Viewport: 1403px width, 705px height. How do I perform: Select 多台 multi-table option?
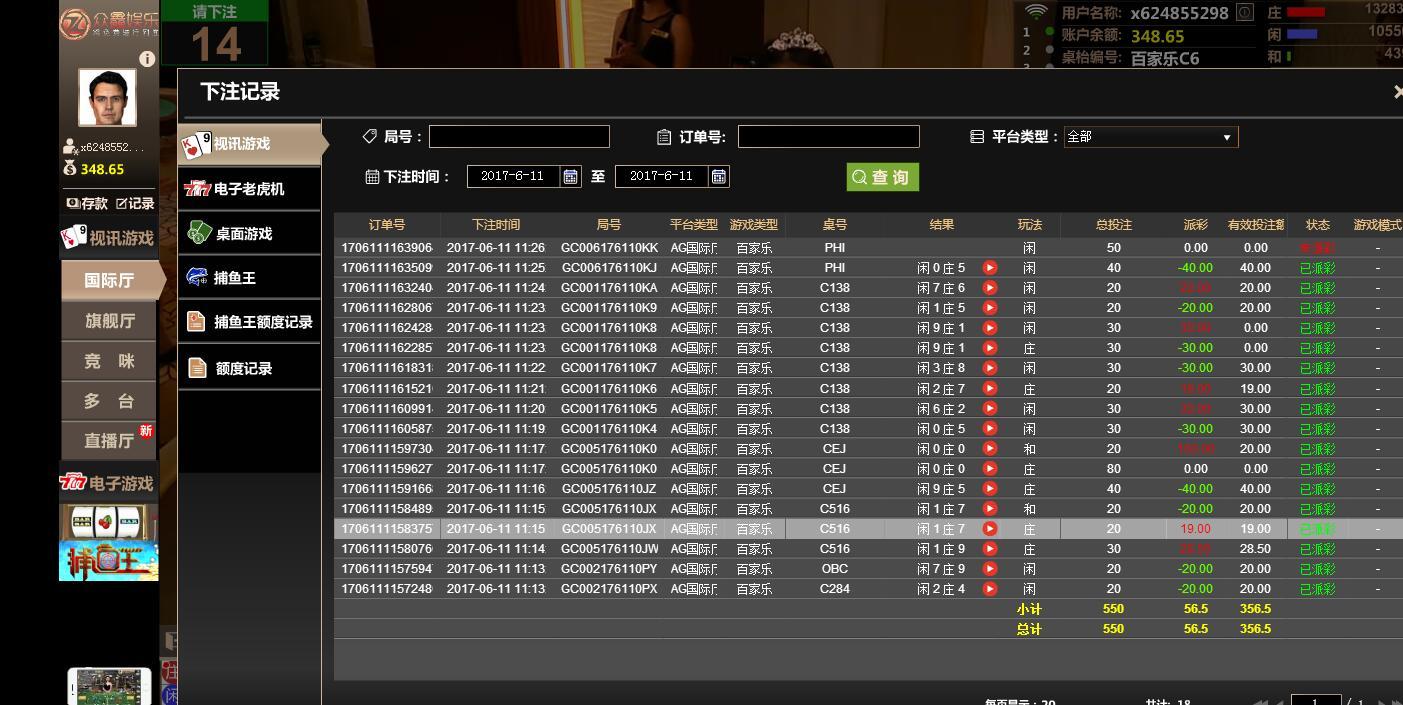click(x=109, y=401)
